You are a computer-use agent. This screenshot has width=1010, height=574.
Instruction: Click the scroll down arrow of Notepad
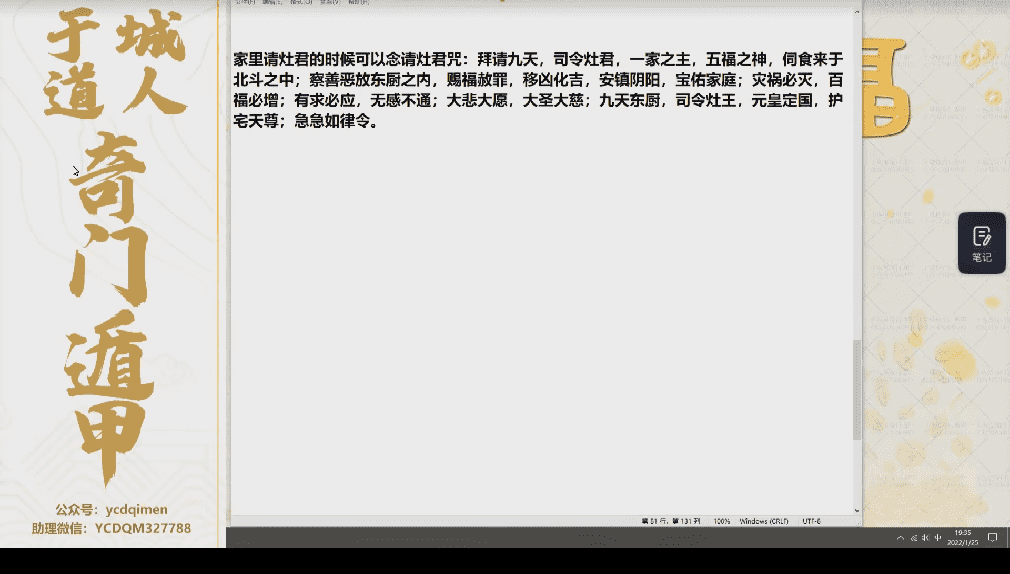pyautogui.click(x=857, y=510)
